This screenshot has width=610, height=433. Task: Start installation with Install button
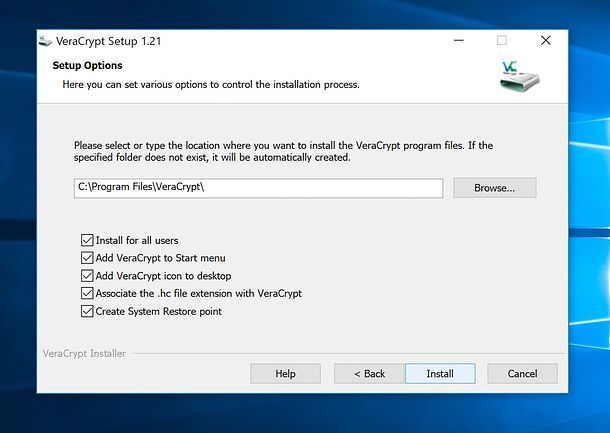pos(440,373)
